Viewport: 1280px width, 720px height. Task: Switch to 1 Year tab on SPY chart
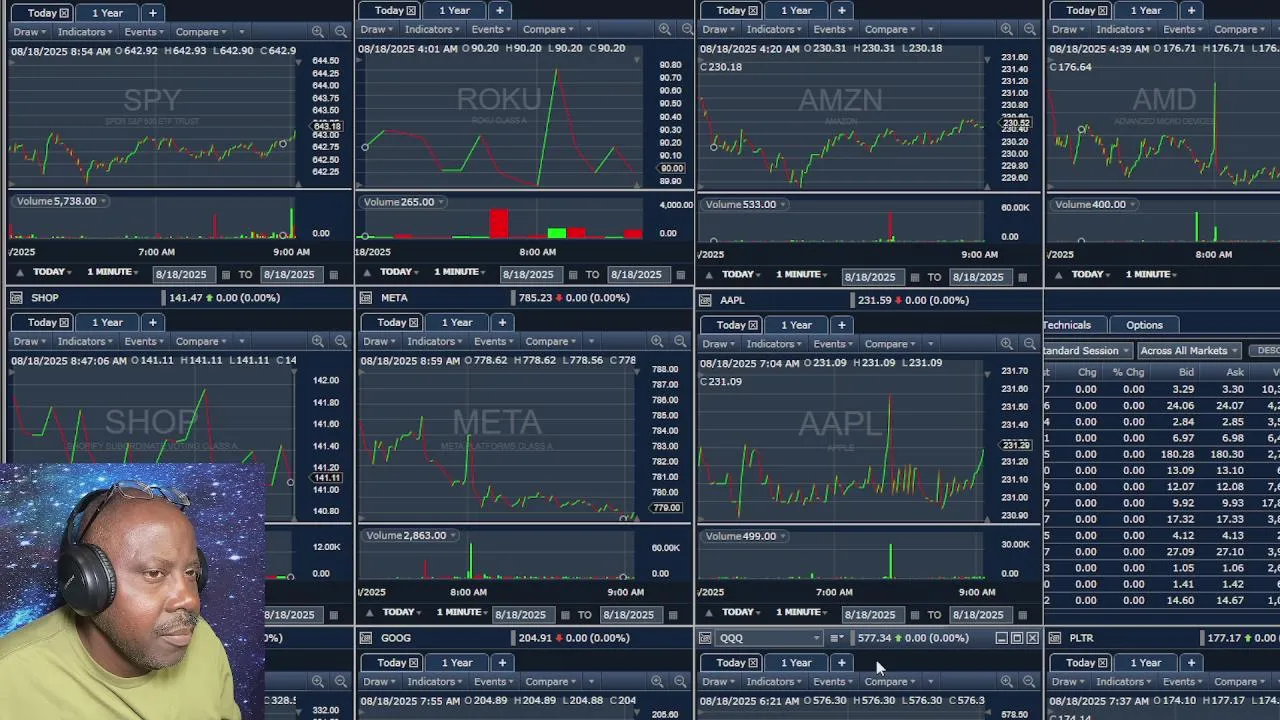click(107, 12)
